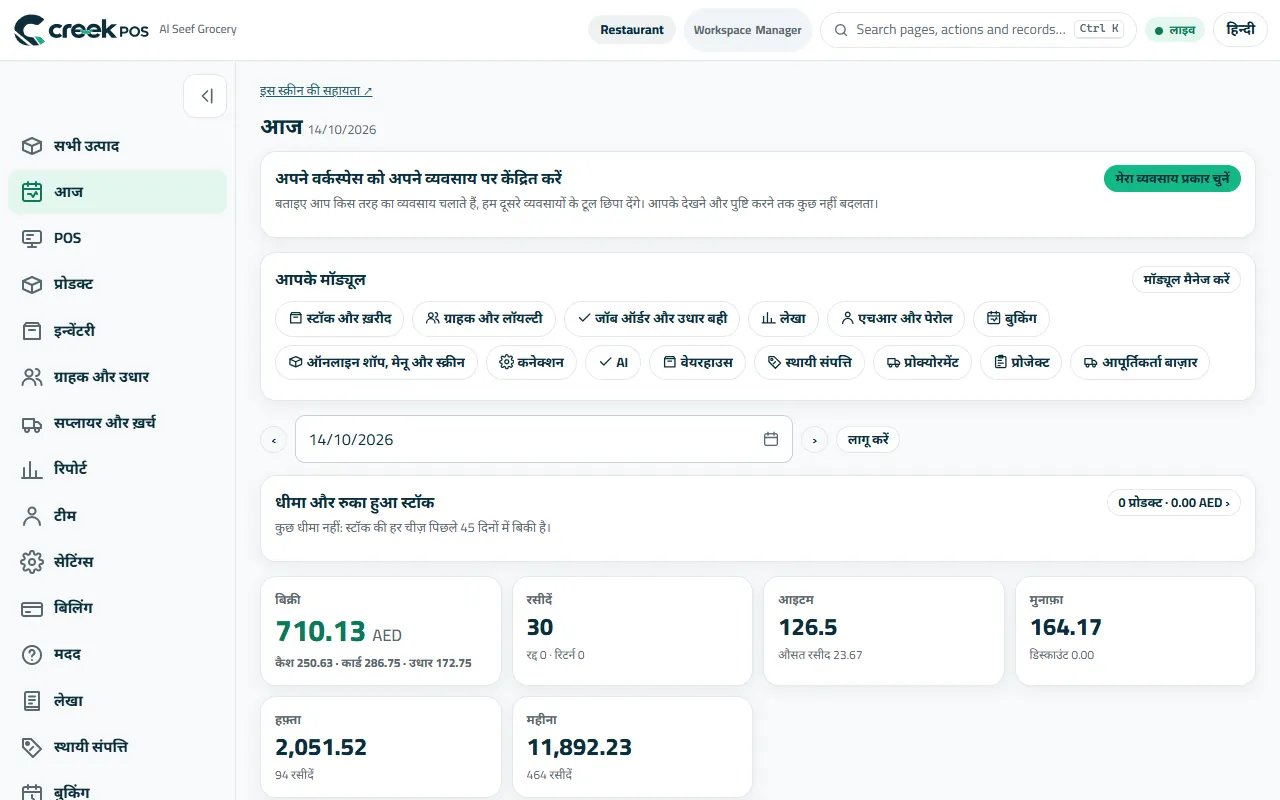The height and width of the screenshot is (800, 1280).
Task: Toggle the वेयरहाउस module chip
Action: click(x=698, y=362)
